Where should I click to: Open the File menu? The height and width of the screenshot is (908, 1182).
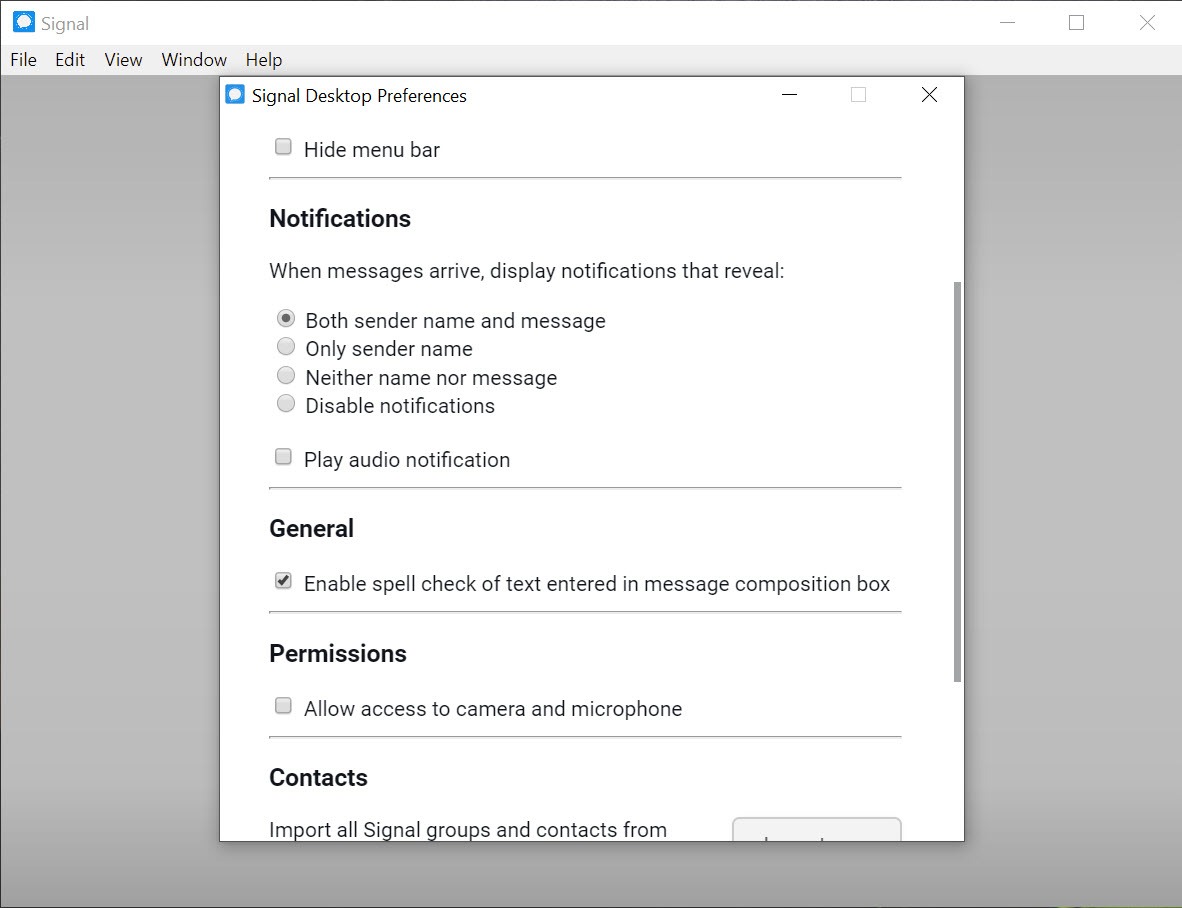pyautogui.click(x=23, y=60)
